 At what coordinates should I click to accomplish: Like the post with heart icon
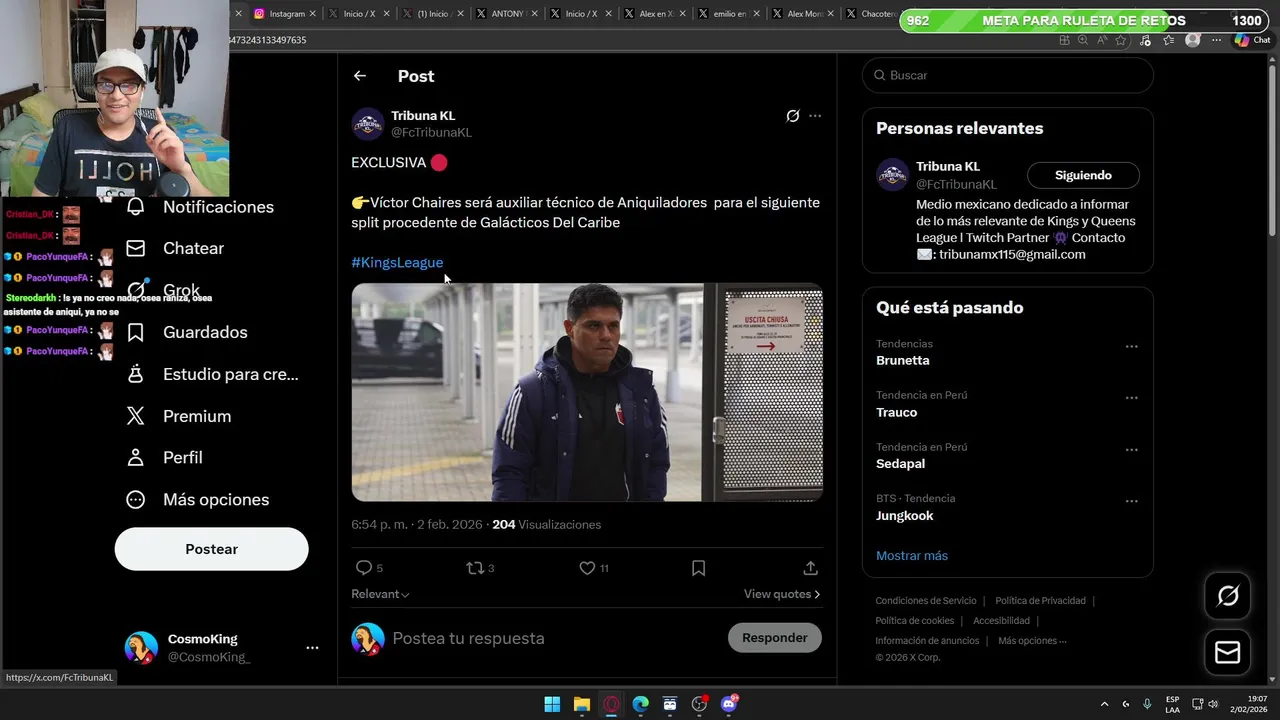[587, 568]
